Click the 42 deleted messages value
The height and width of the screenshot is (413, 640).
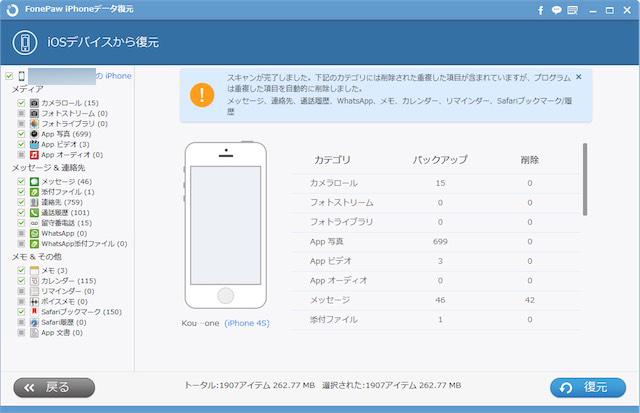pyautogui.click(x=530, y=300)
